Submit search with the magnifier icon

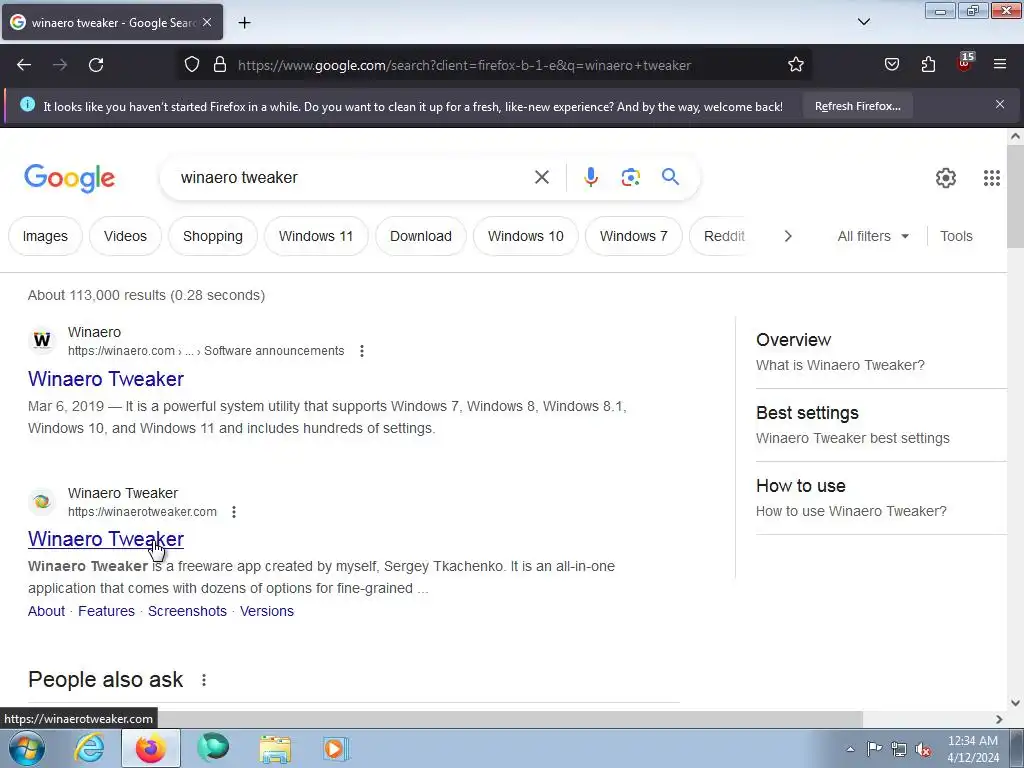670,177
